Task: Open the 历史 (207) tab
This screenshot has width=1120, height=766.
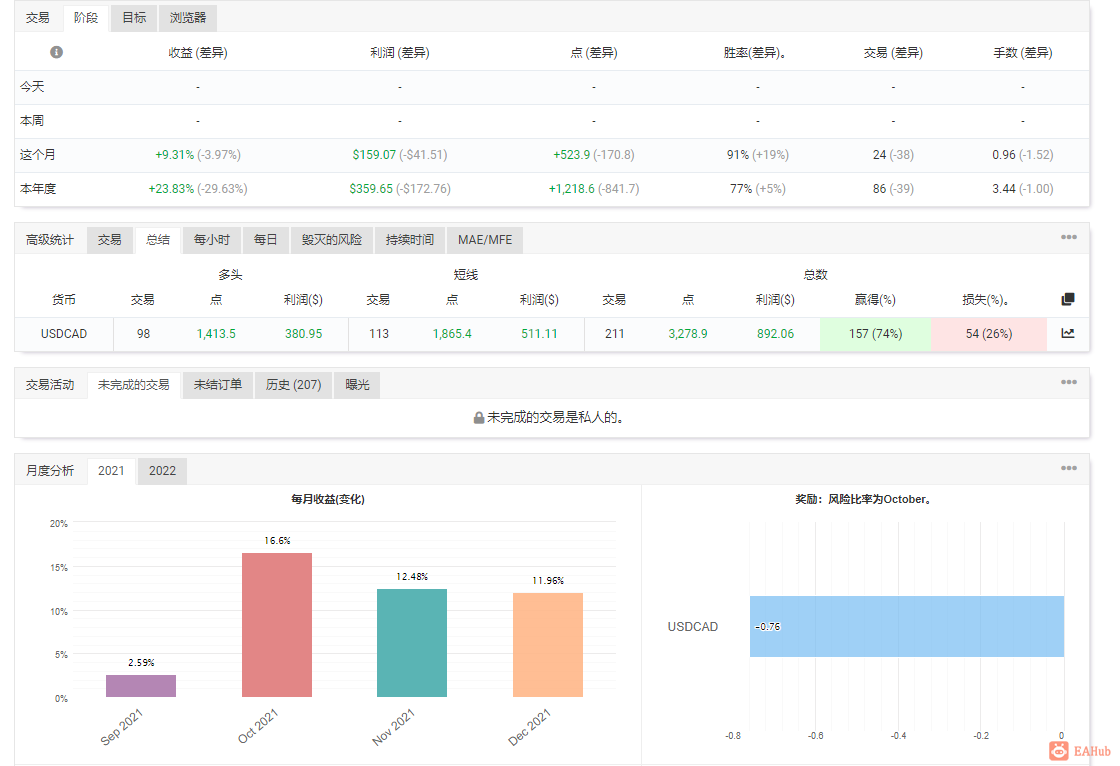Action: (x=294, y=385)
